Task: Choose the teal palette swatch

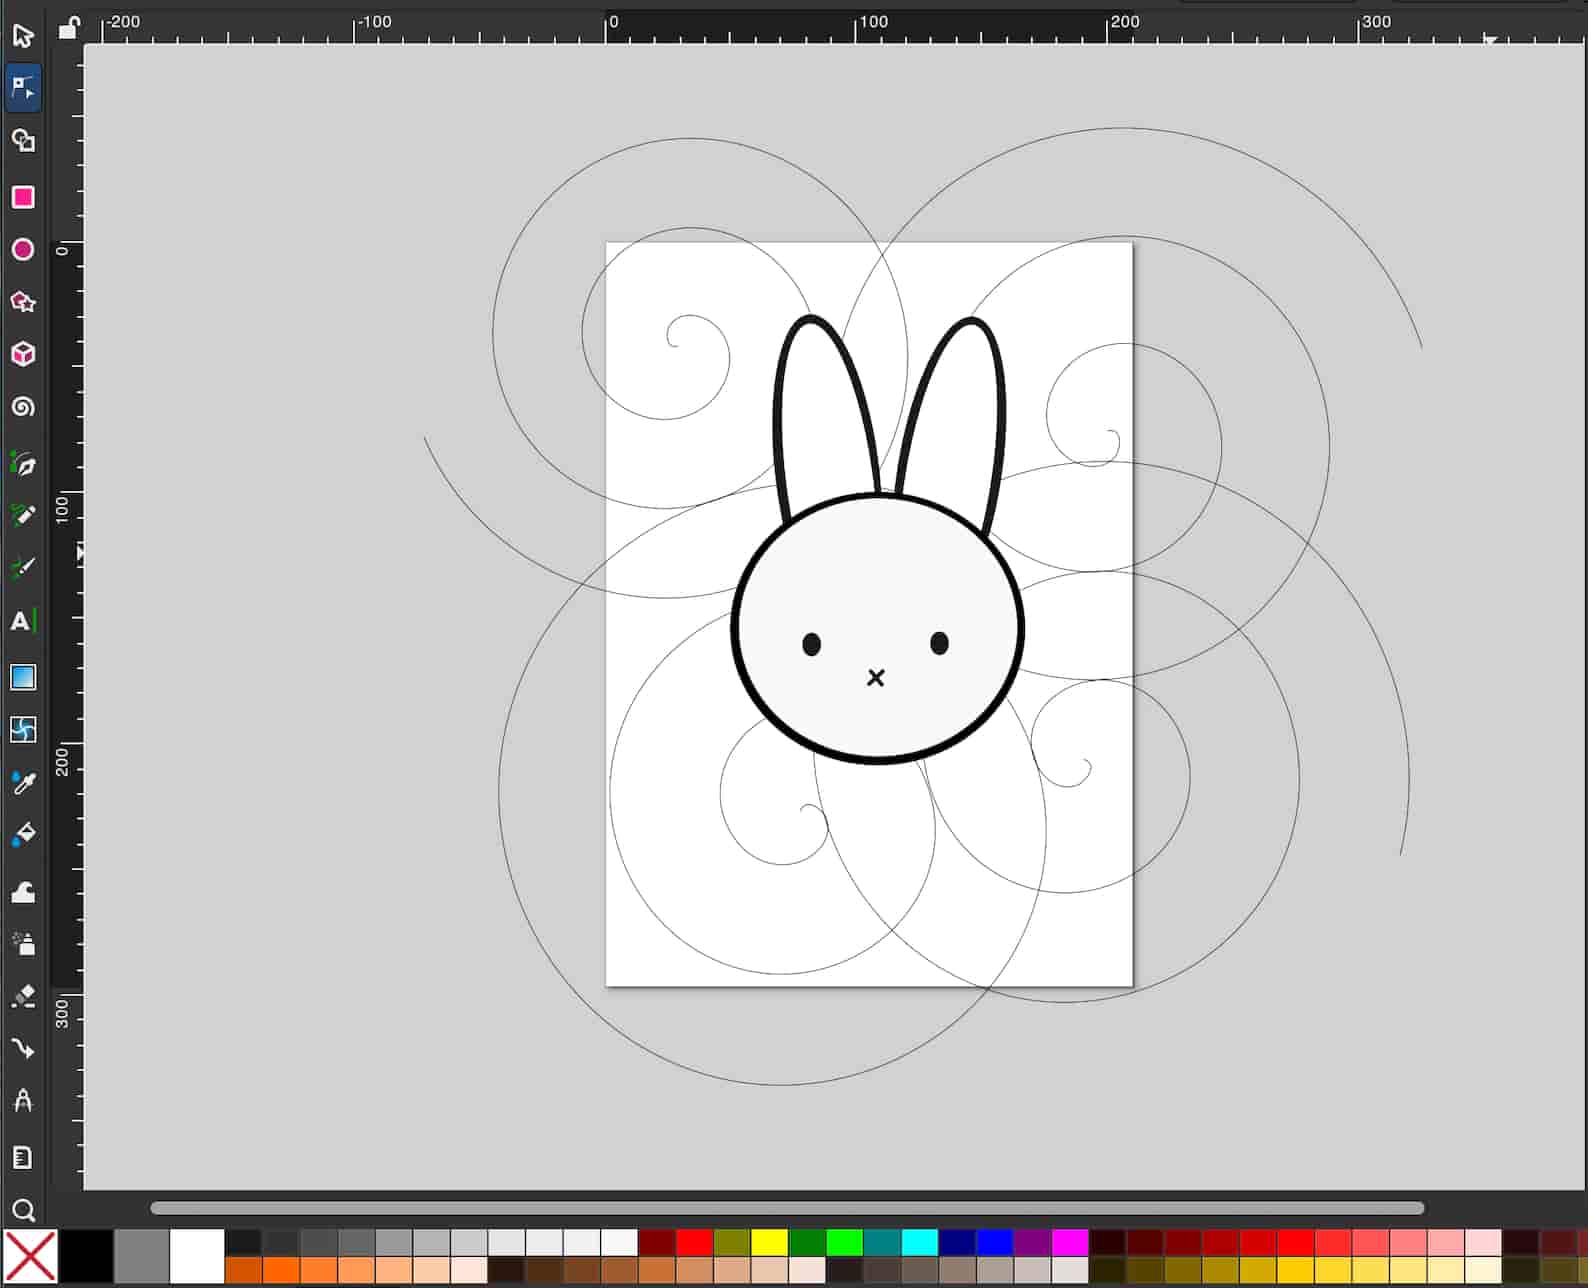Action: 882,1243
